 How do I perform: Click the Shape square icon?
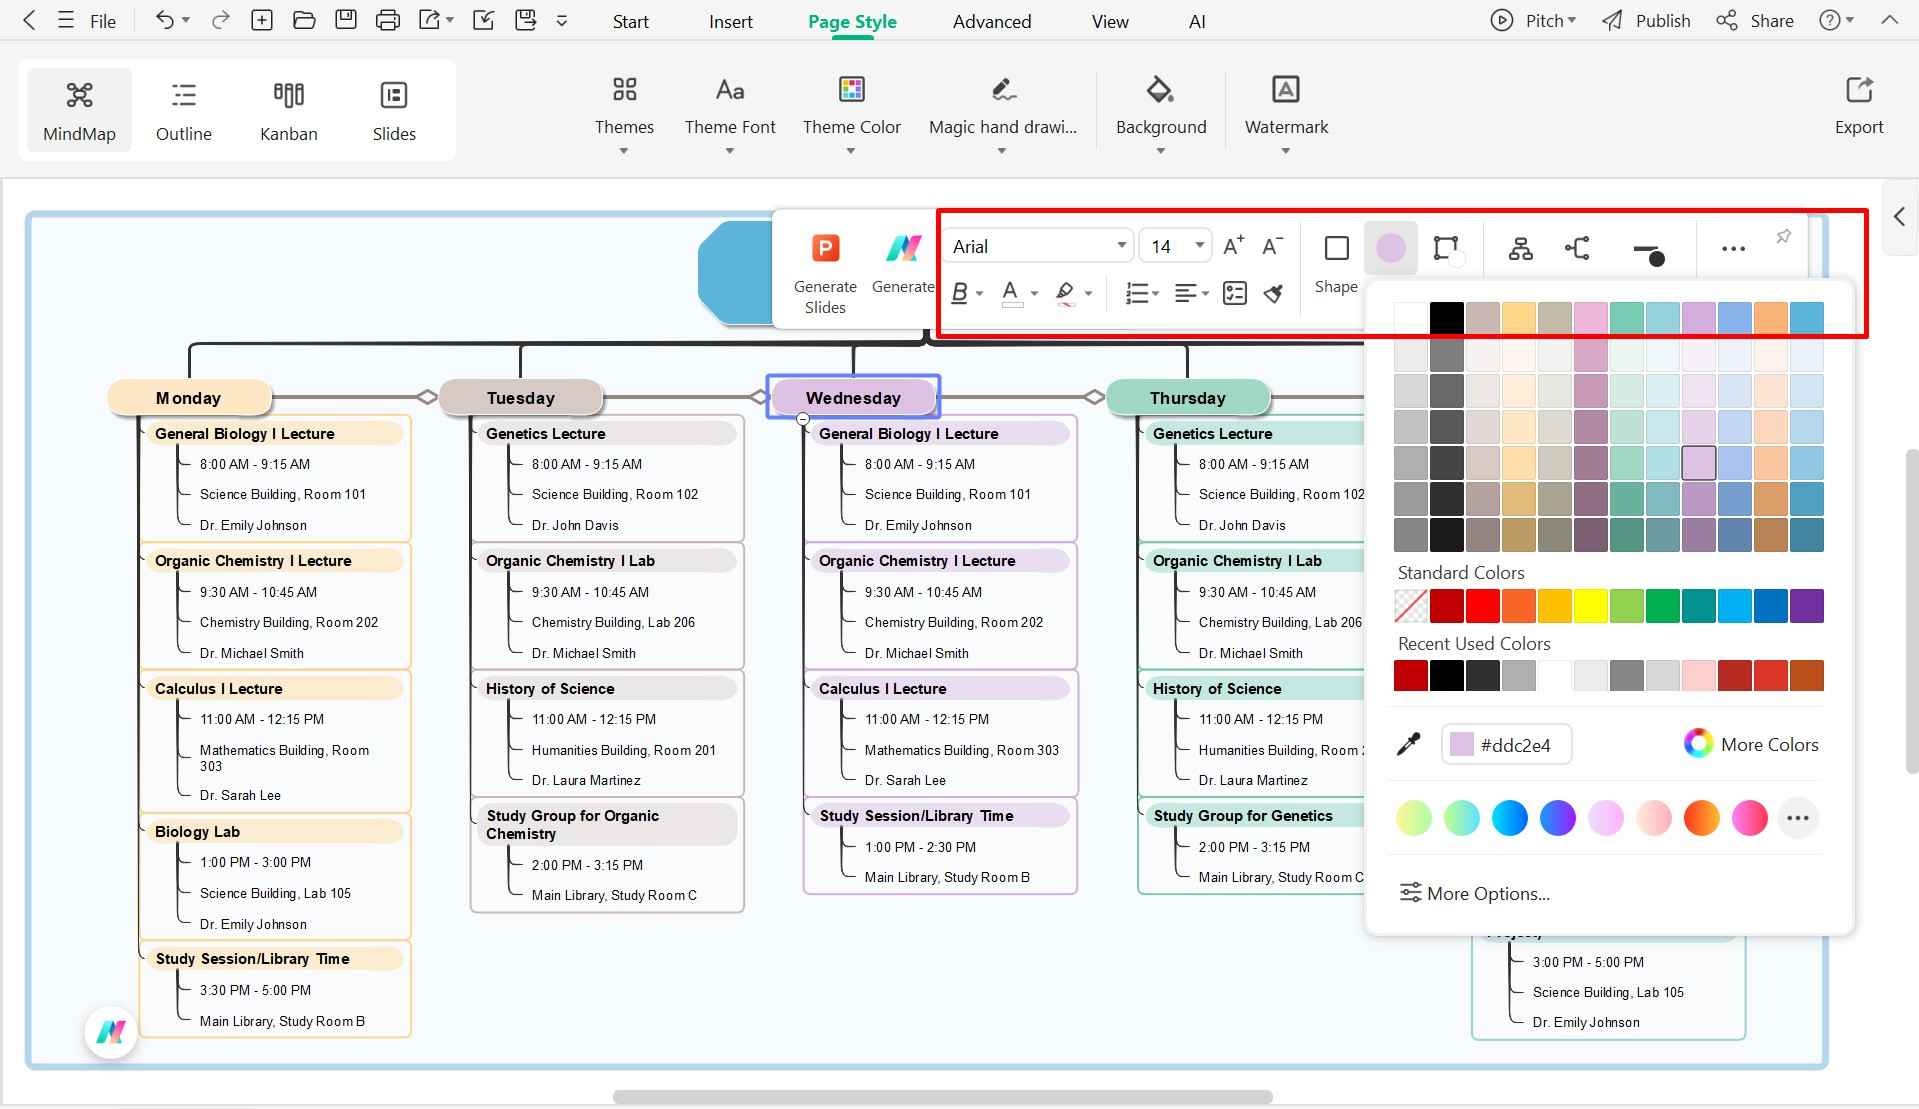tap(1336, 248)
